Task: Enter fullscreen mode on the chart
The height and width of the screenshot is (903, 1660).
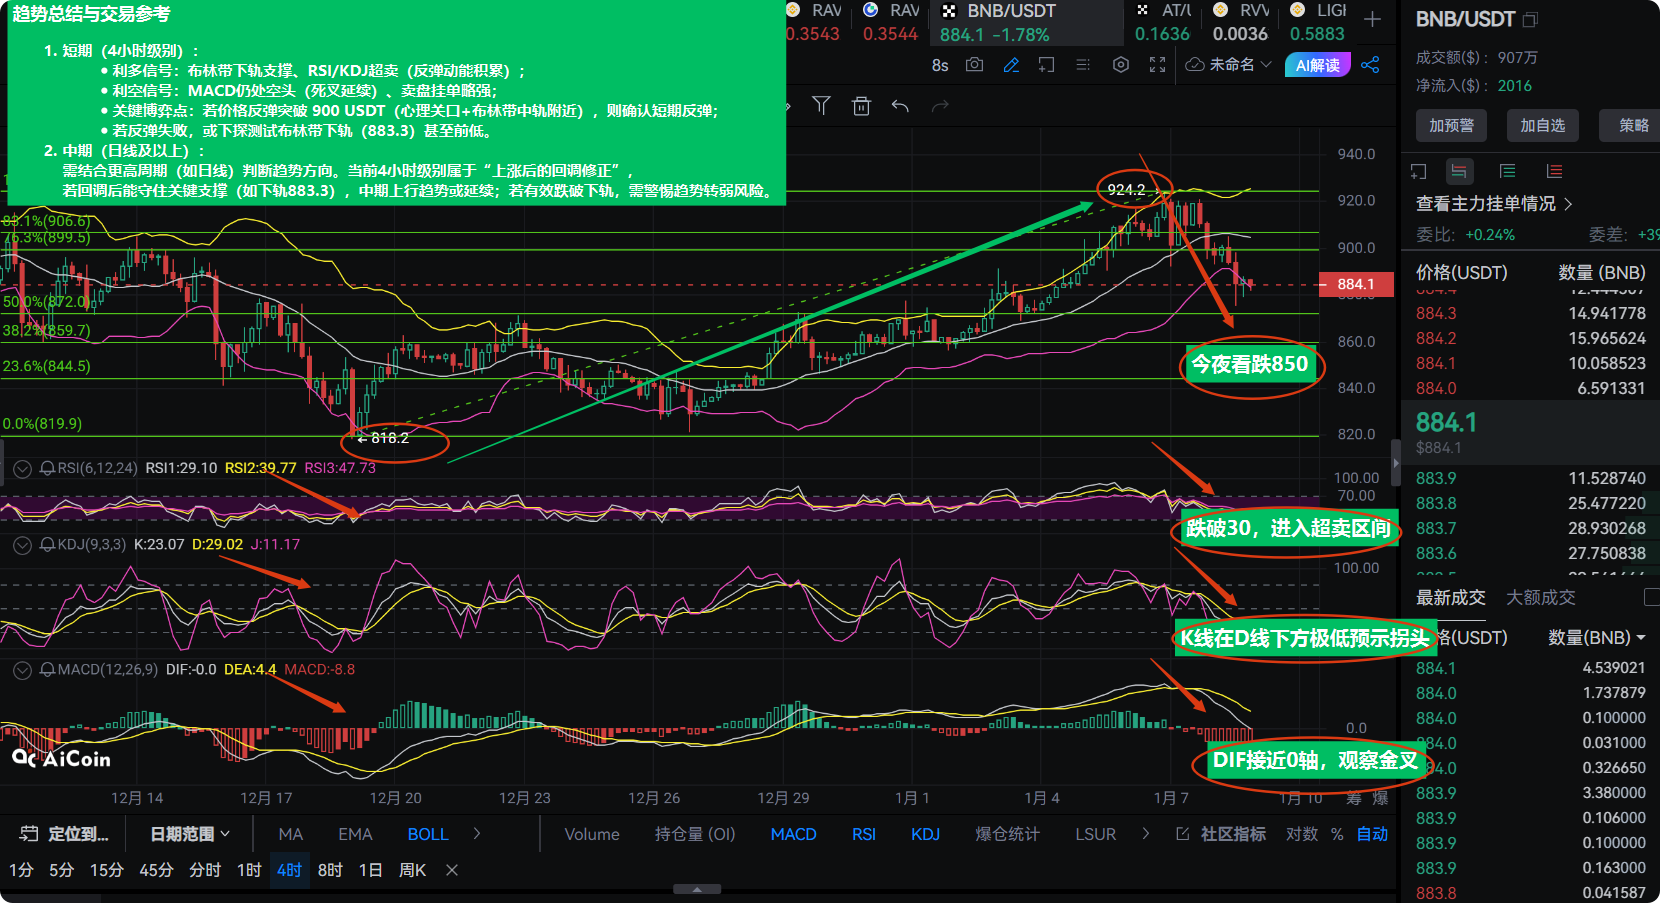Action: click(1157, 64)
